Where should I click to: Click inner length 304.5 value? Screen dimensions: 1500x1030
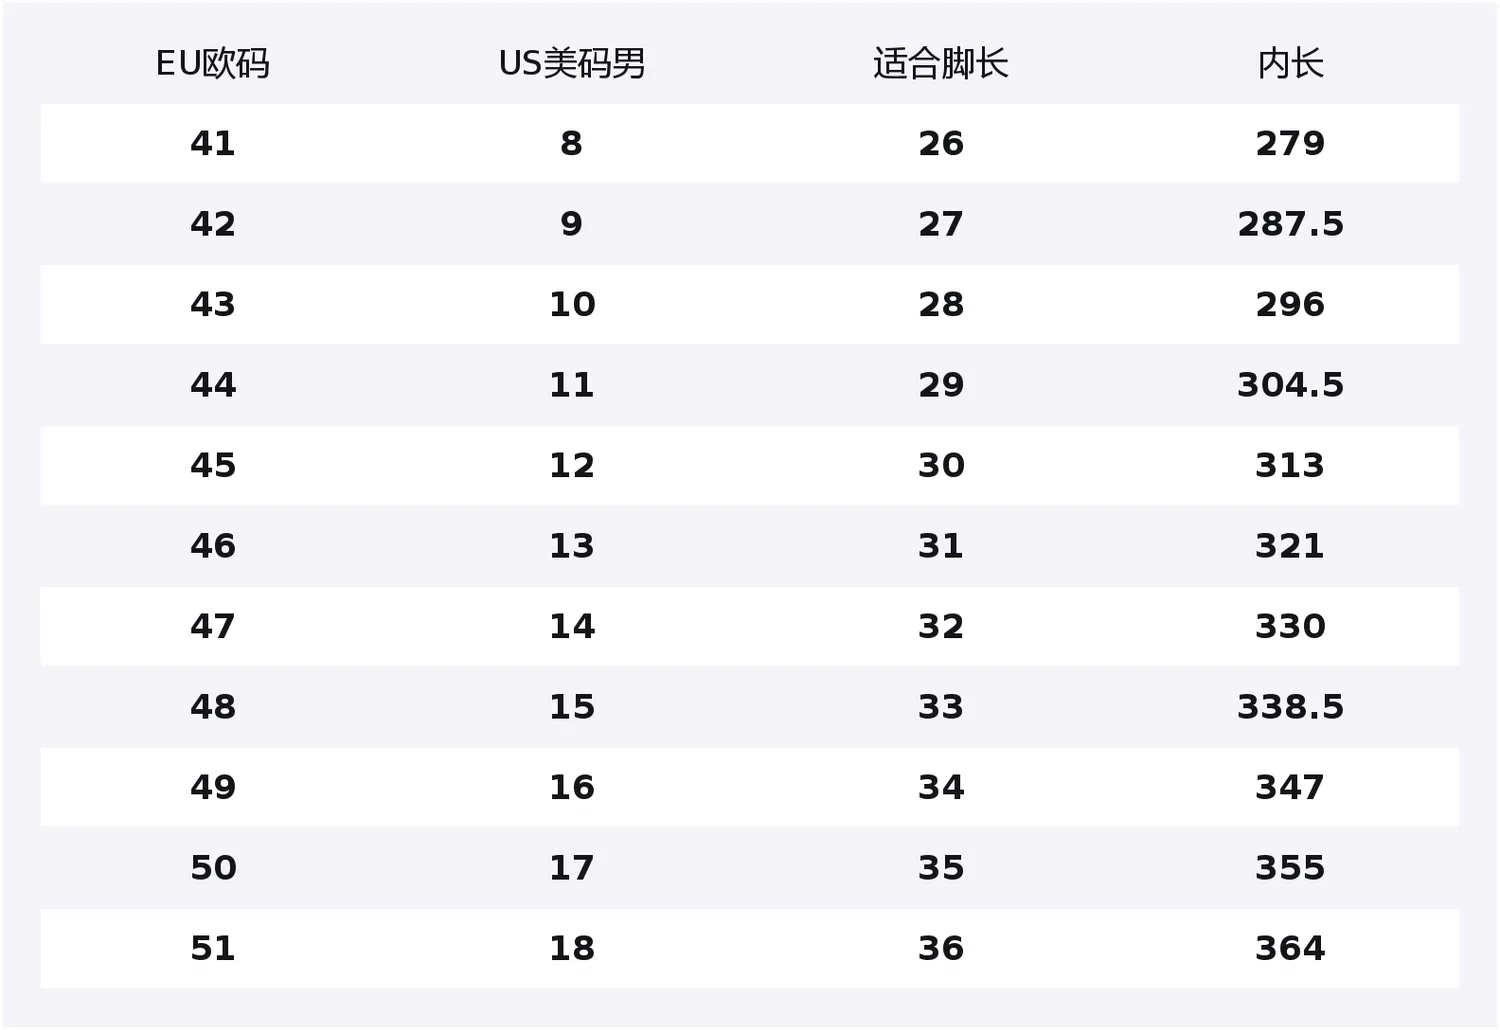point(1290,385)
